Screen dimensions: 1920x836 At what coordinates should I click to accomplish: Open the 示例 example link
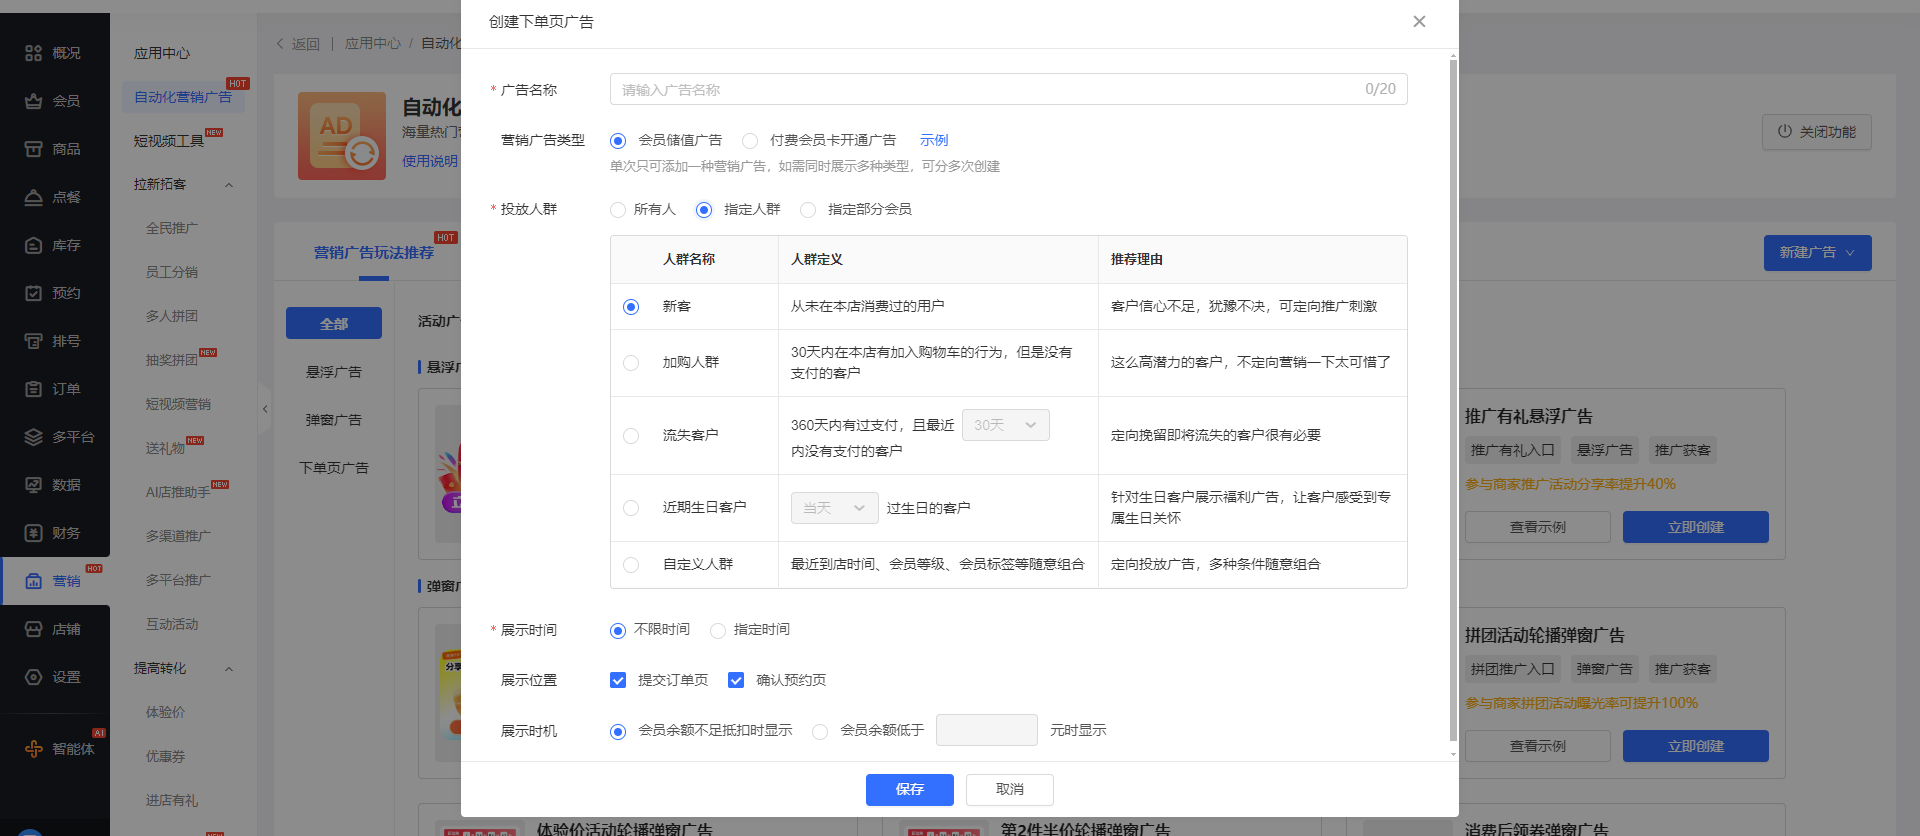point(933,140)
